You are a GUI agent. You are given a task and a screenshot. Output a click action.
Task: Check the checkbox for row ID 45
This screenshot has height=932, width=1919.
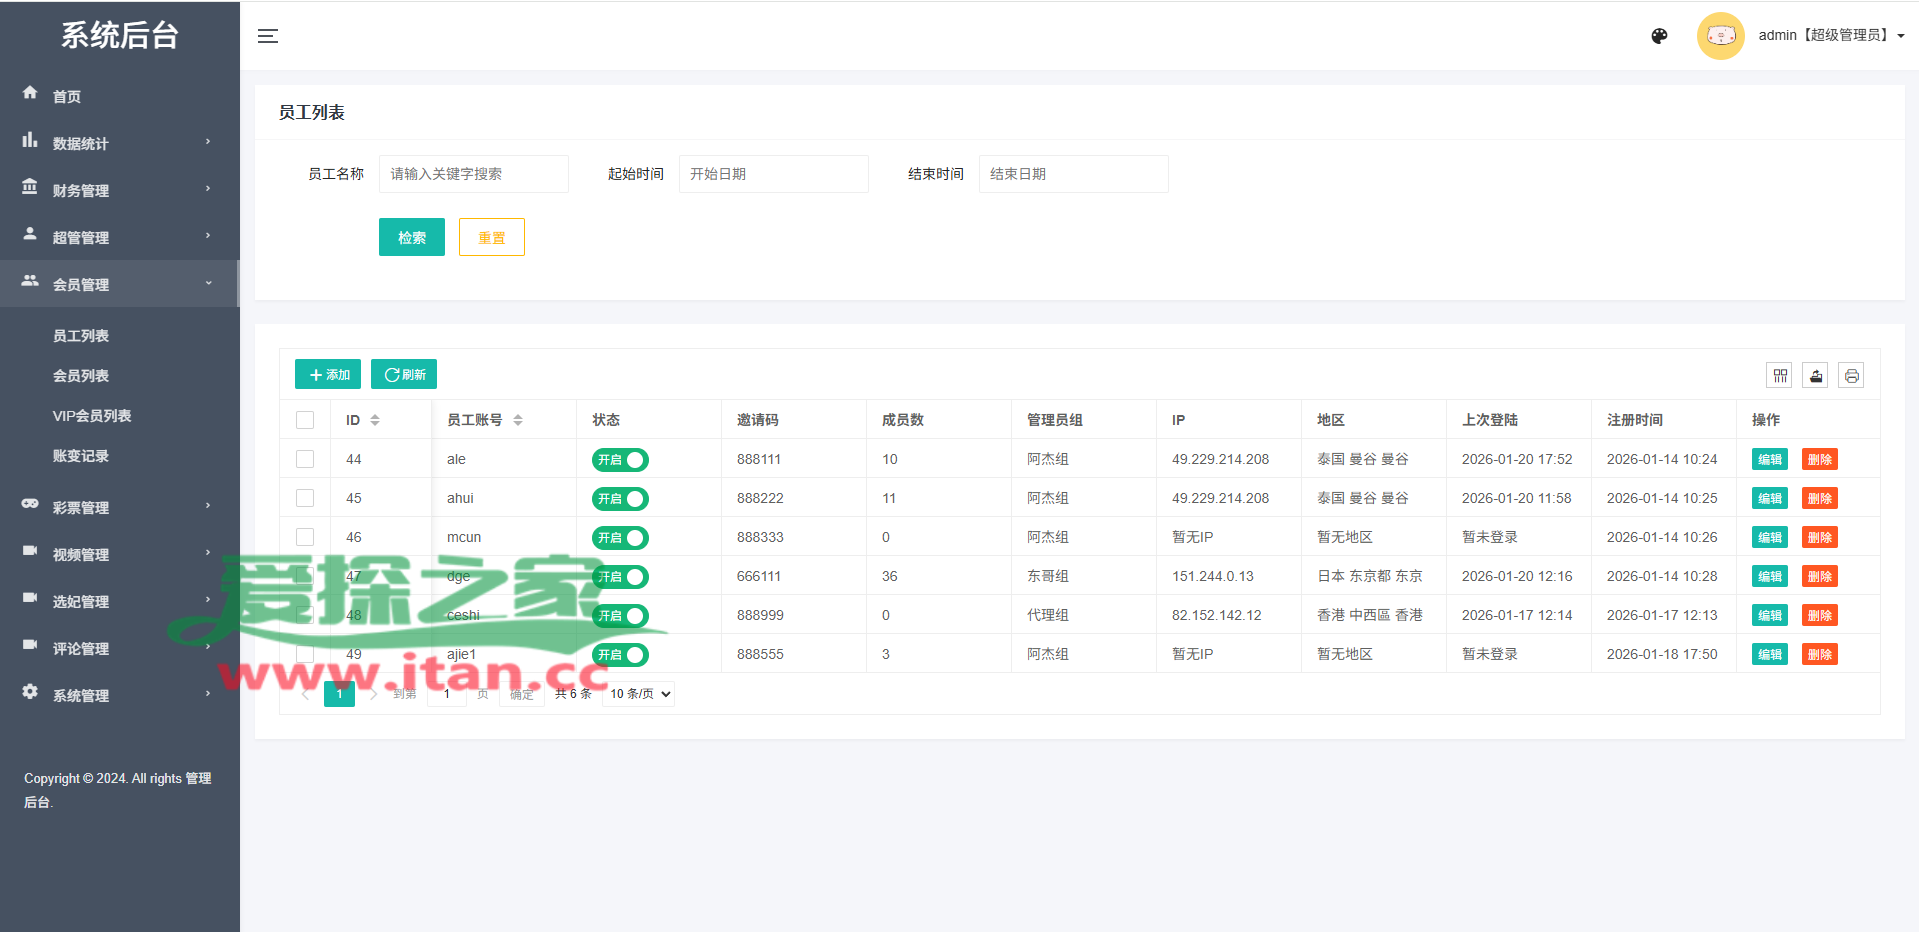(x=305, y=498)
